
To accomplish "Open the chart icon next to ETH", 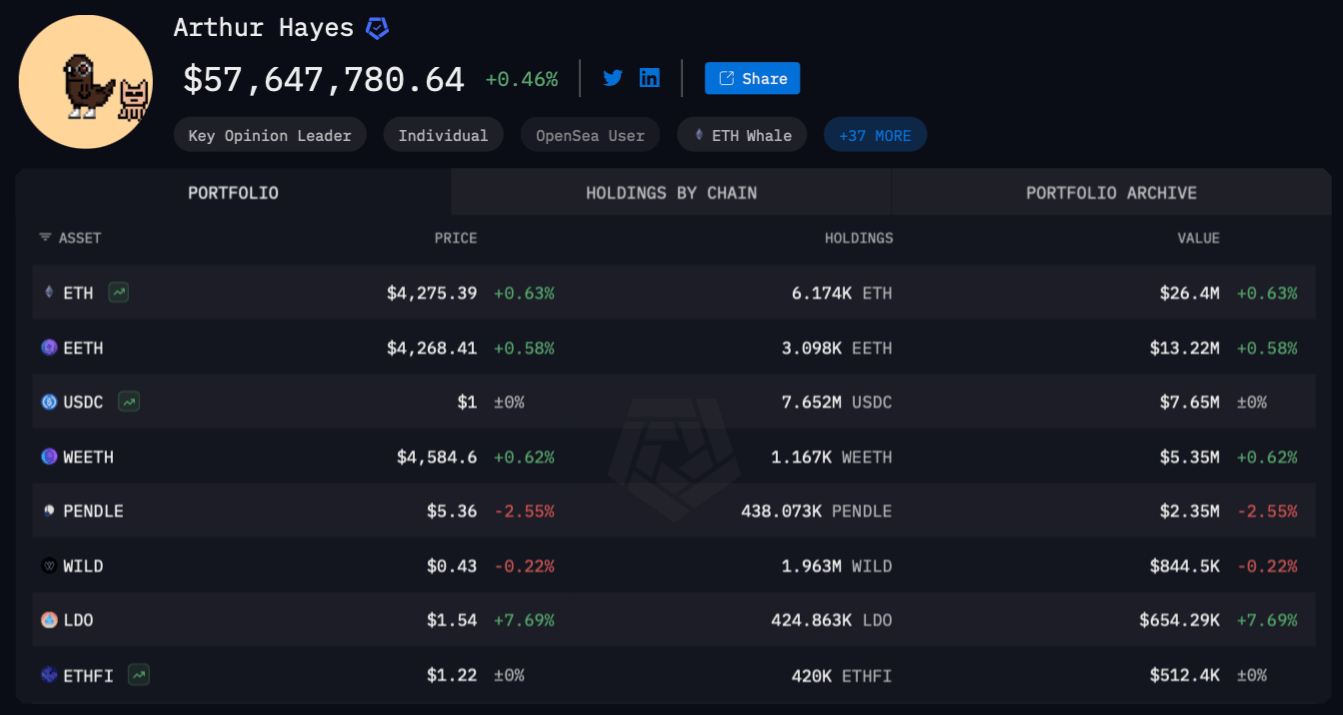I will click(x=119, y=293).
